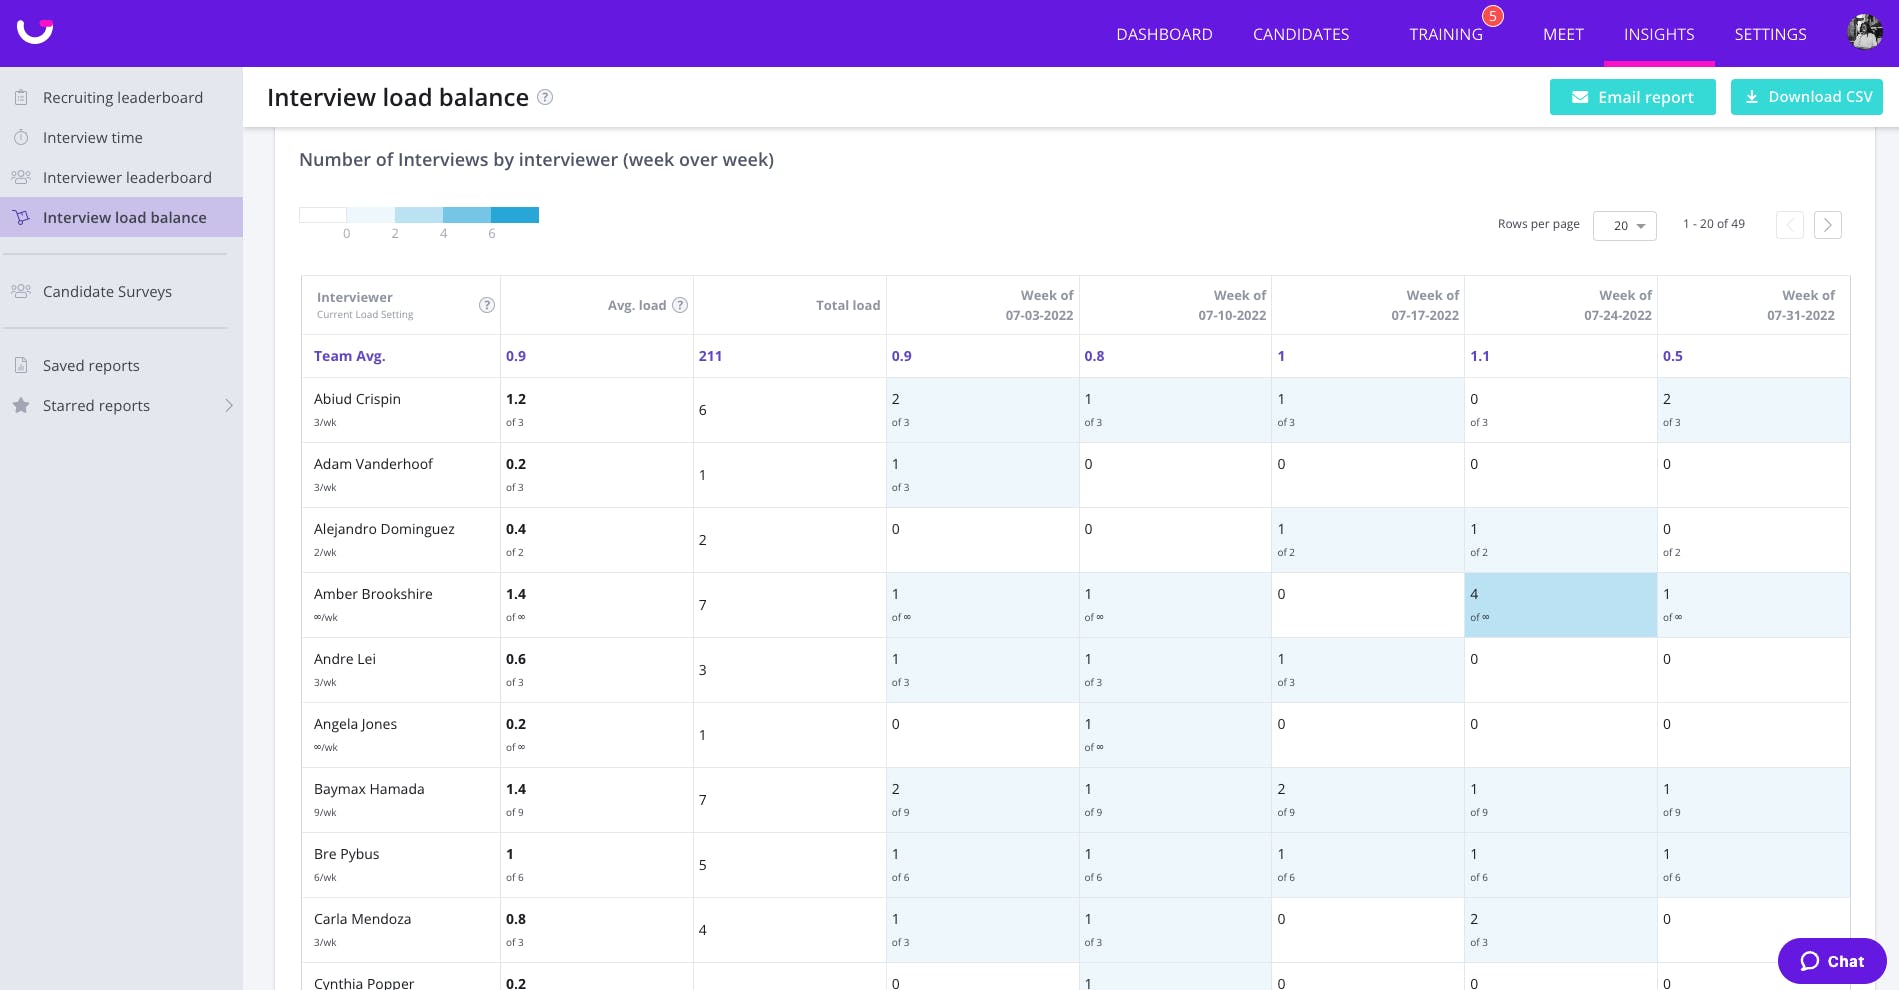Click help icon beside Interview load balance title
The width and height of the screenshot is (1899, 990).
pyautogui.click(x=545, y=97)
